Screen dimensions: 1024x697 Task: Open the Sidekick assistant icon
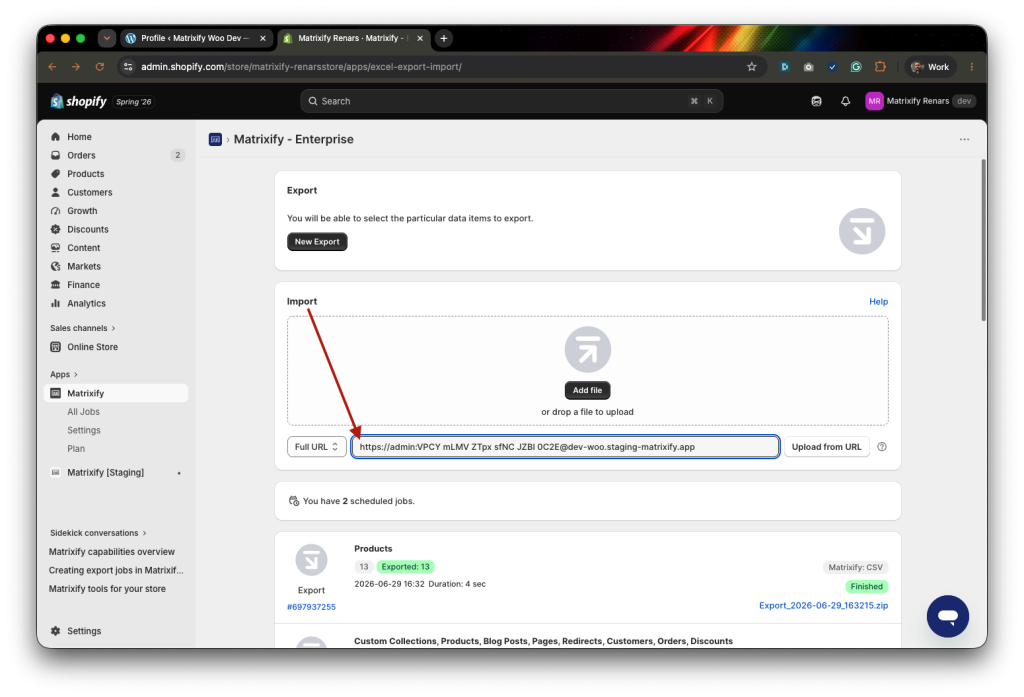coord(816,101)
